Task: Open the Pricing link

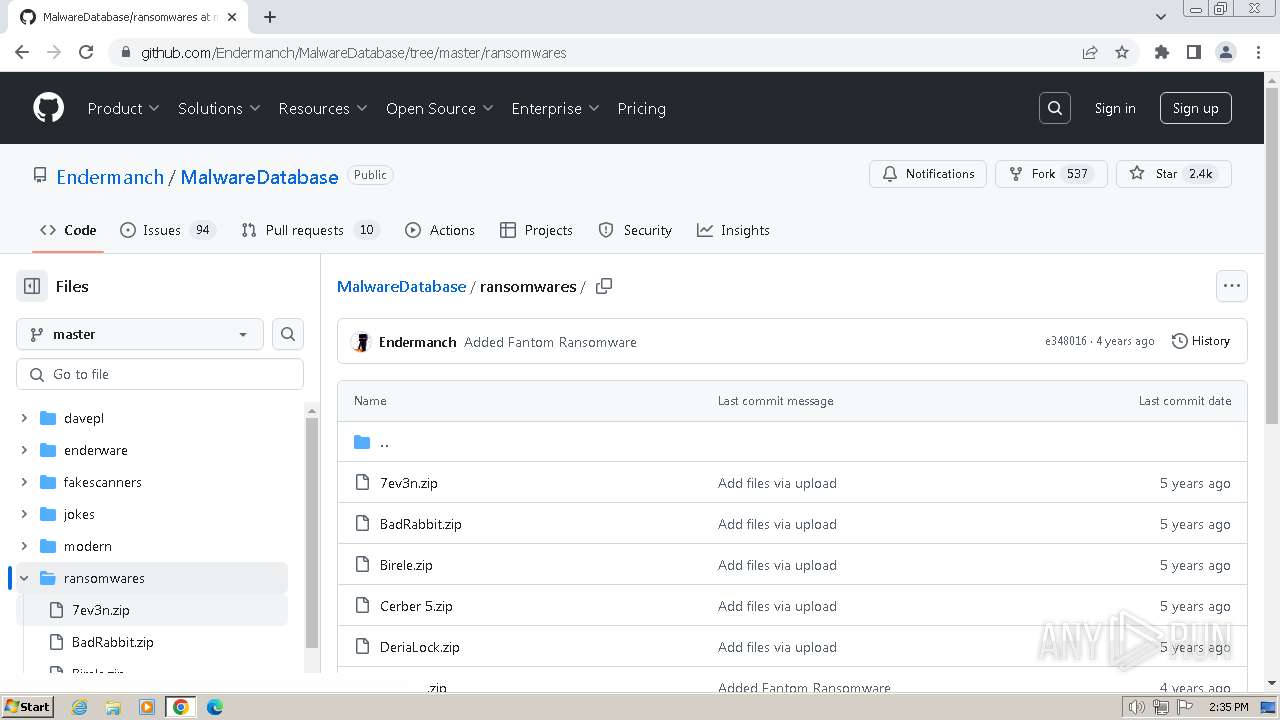Action: coord(641,108)
